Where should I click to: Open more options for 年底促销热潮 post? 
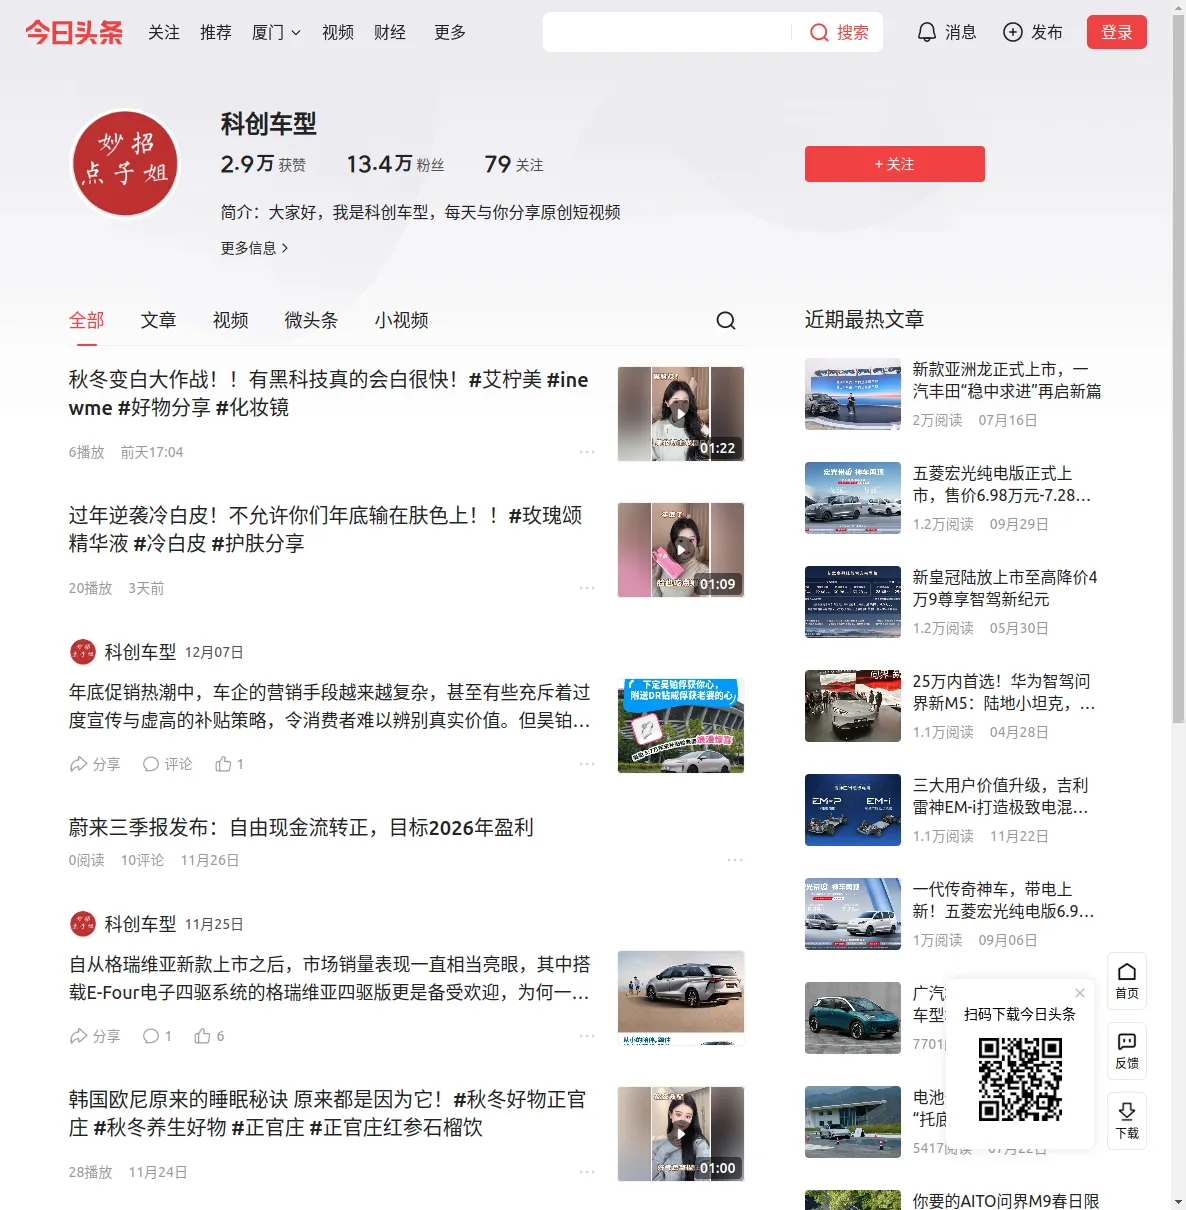tap(587, 764)
